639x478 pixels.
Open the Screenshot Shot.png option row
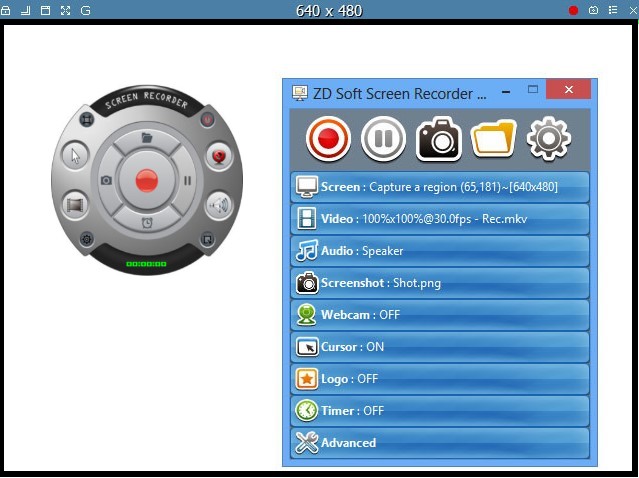tap(440, 283)
